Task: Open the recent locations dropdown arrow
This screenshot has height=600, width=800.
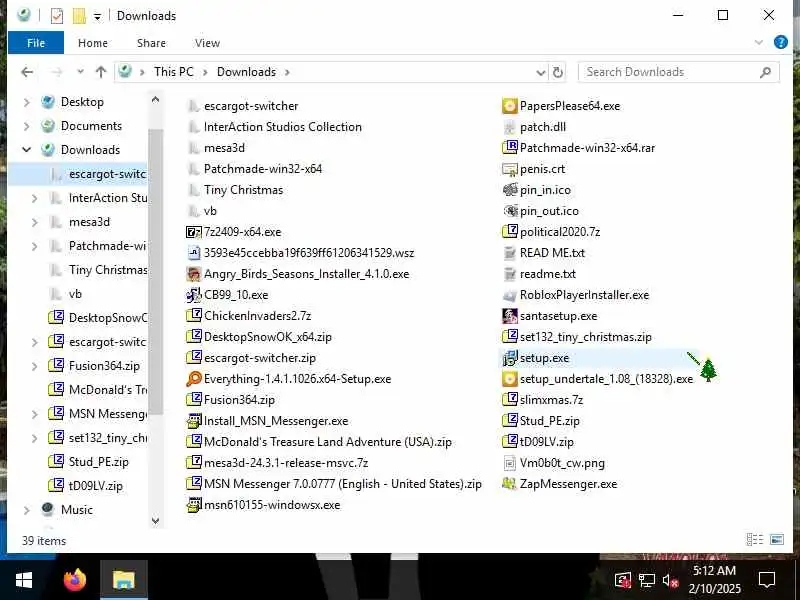Action: click(80, 72)
